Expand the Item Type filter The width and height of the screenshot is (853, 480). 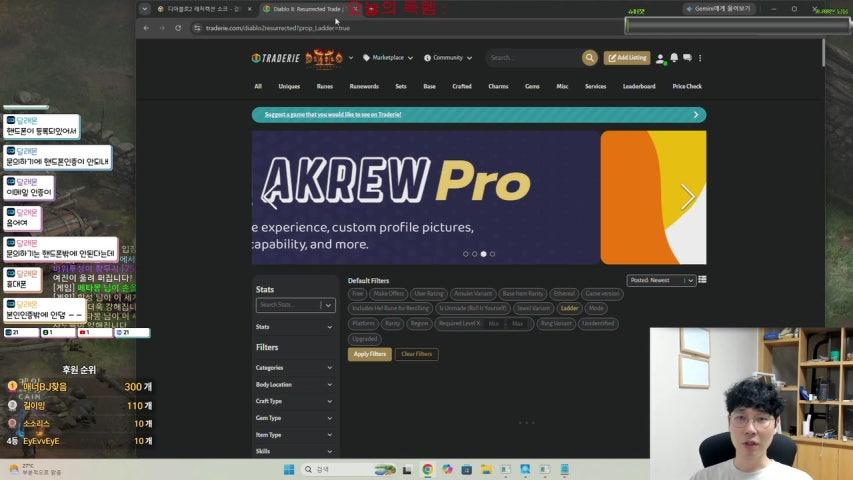point(294,435)
